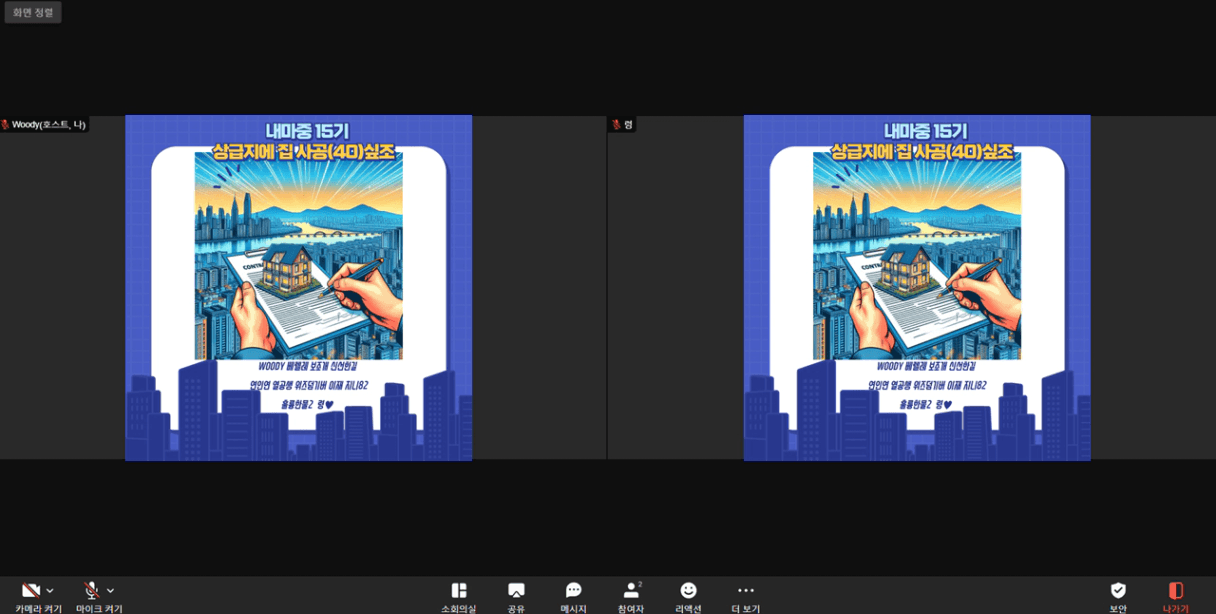Click the participant count badge
The width and height of the screenshot is (1216, 614).
coord(640,584)
